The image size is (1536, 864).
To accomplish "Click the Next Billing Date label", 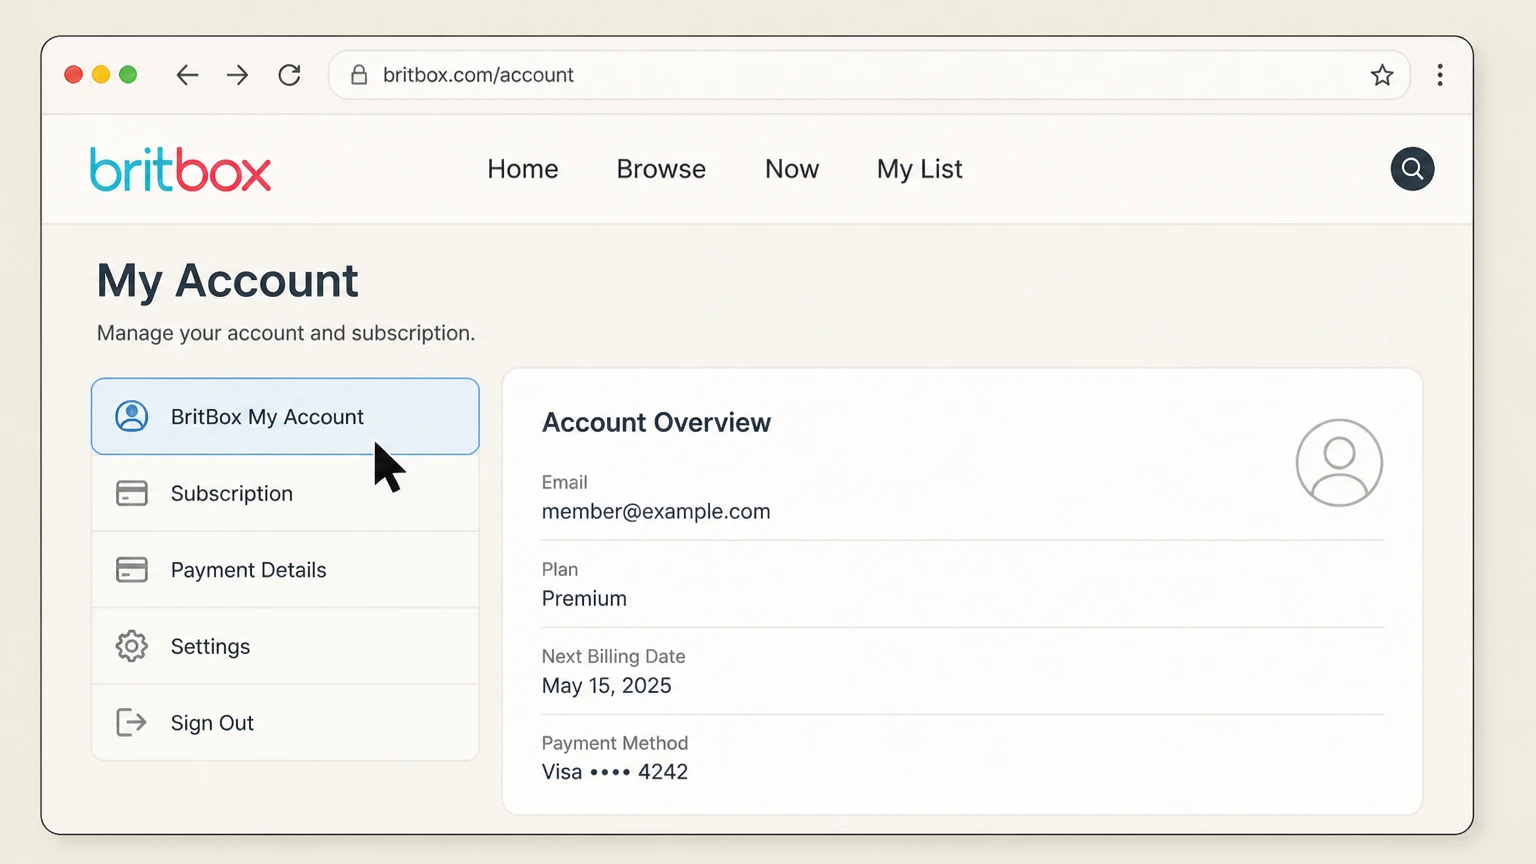I will point(614,656).
